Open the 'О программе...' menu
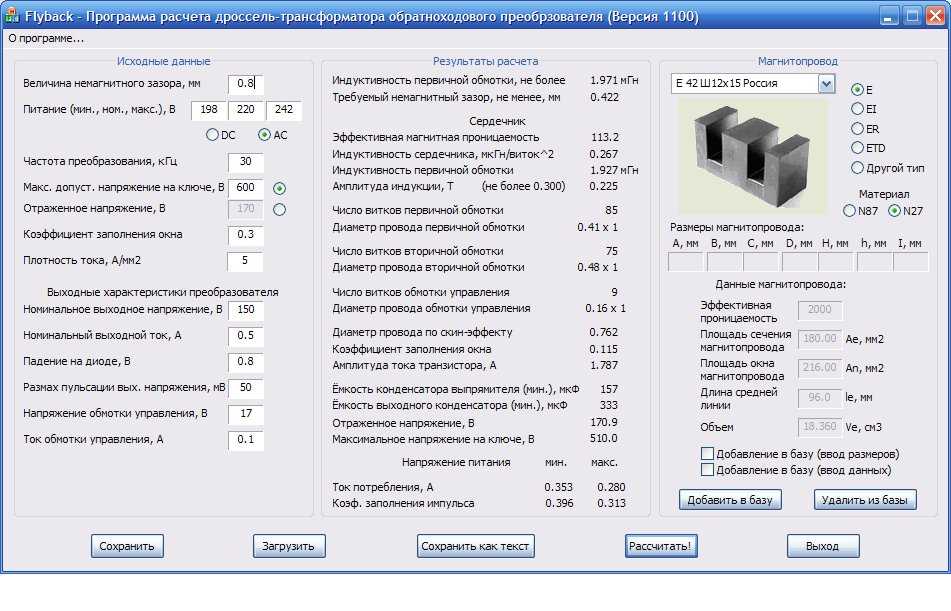The image size is (951, 611). point(46,38)
